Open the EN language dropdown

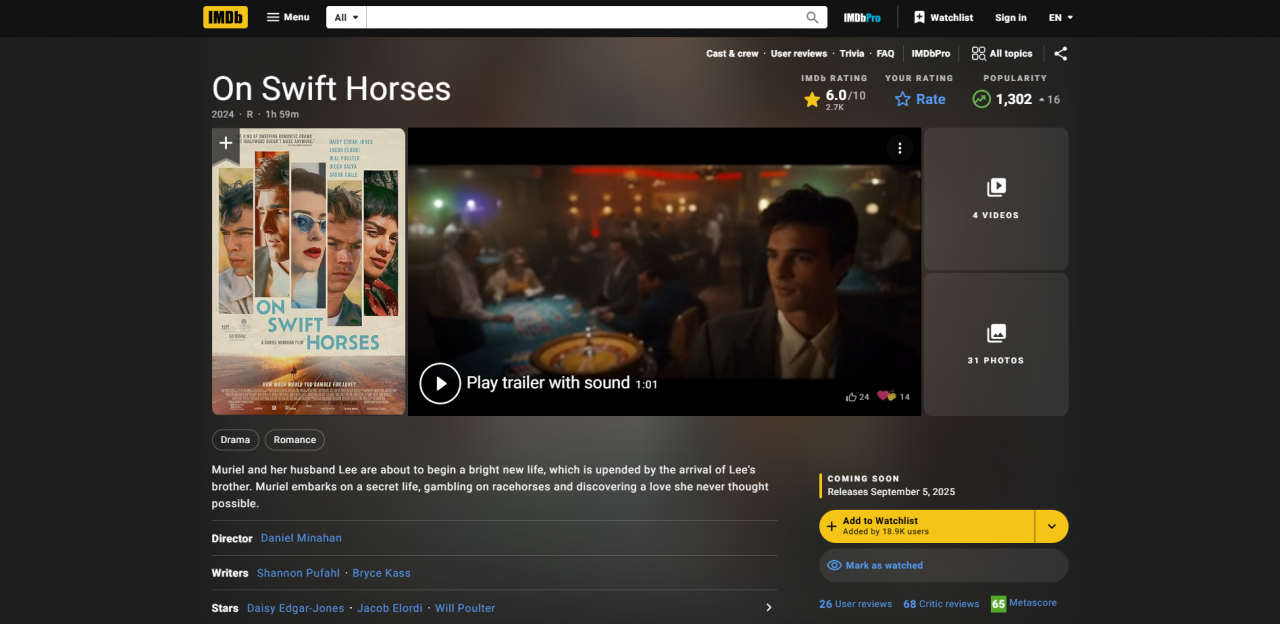pos(1061,17)
